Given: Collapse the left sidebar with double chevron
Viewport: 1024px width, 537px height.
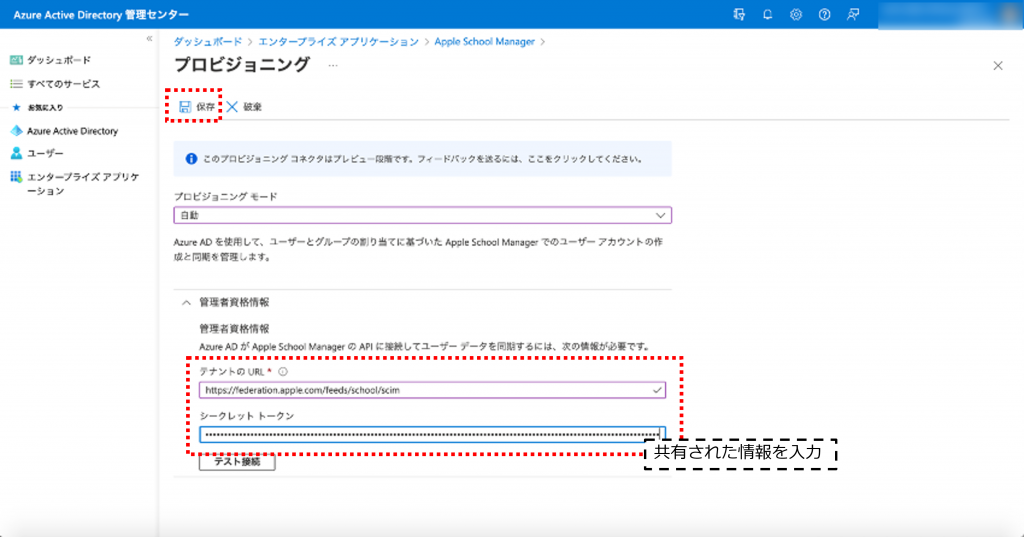Looking at the screenshot, I should pyautogui.click(x=150, y=39).
